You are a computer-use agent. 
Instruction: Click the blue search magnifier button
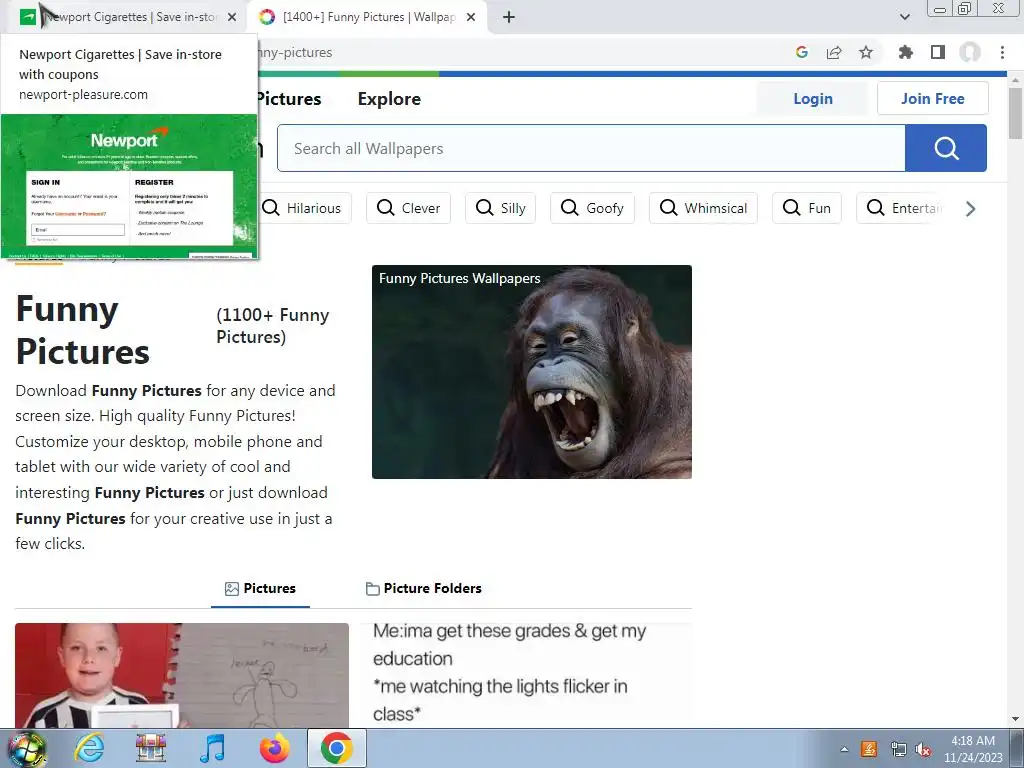click(946, 148)
